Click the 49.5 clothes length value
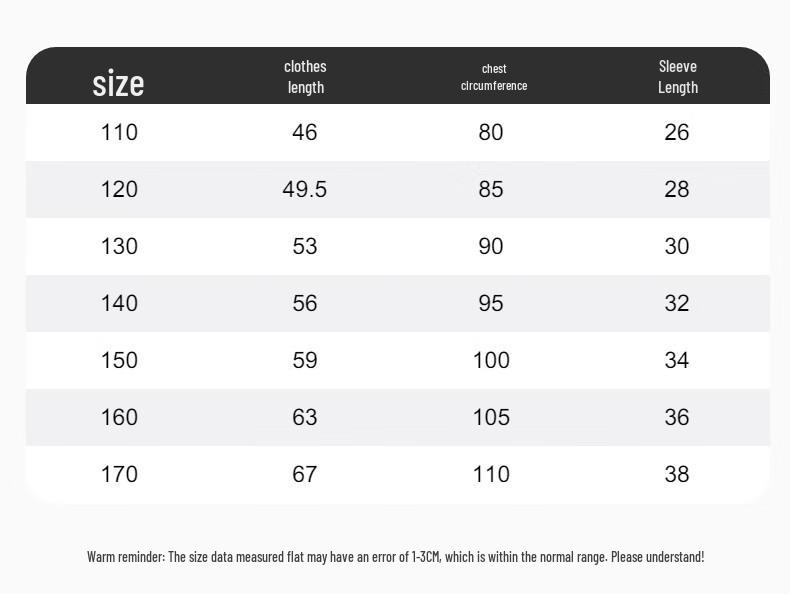 coord(305,189)
